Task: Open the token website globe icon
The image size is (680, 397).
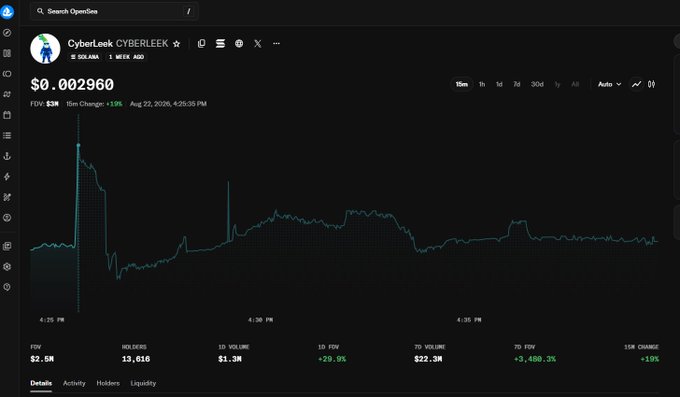Action: coord(239,43)
